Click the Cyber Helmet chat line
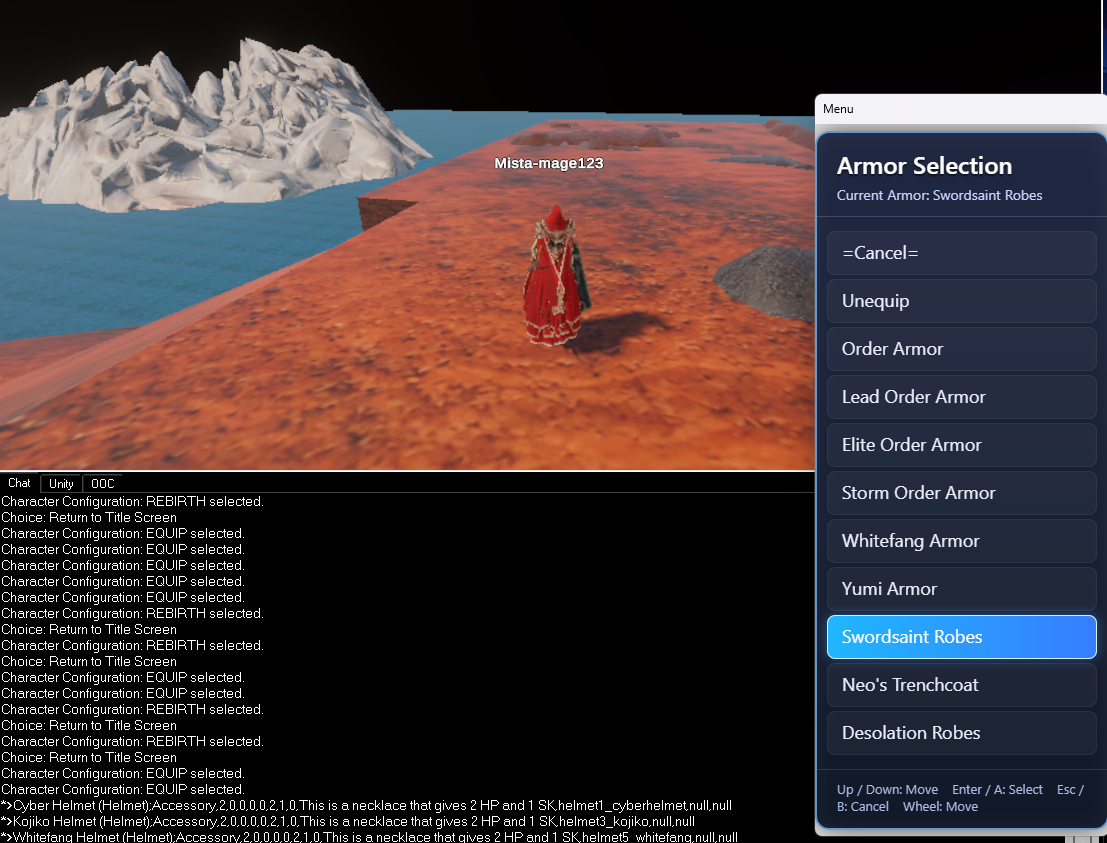 (x=366, y=806)
